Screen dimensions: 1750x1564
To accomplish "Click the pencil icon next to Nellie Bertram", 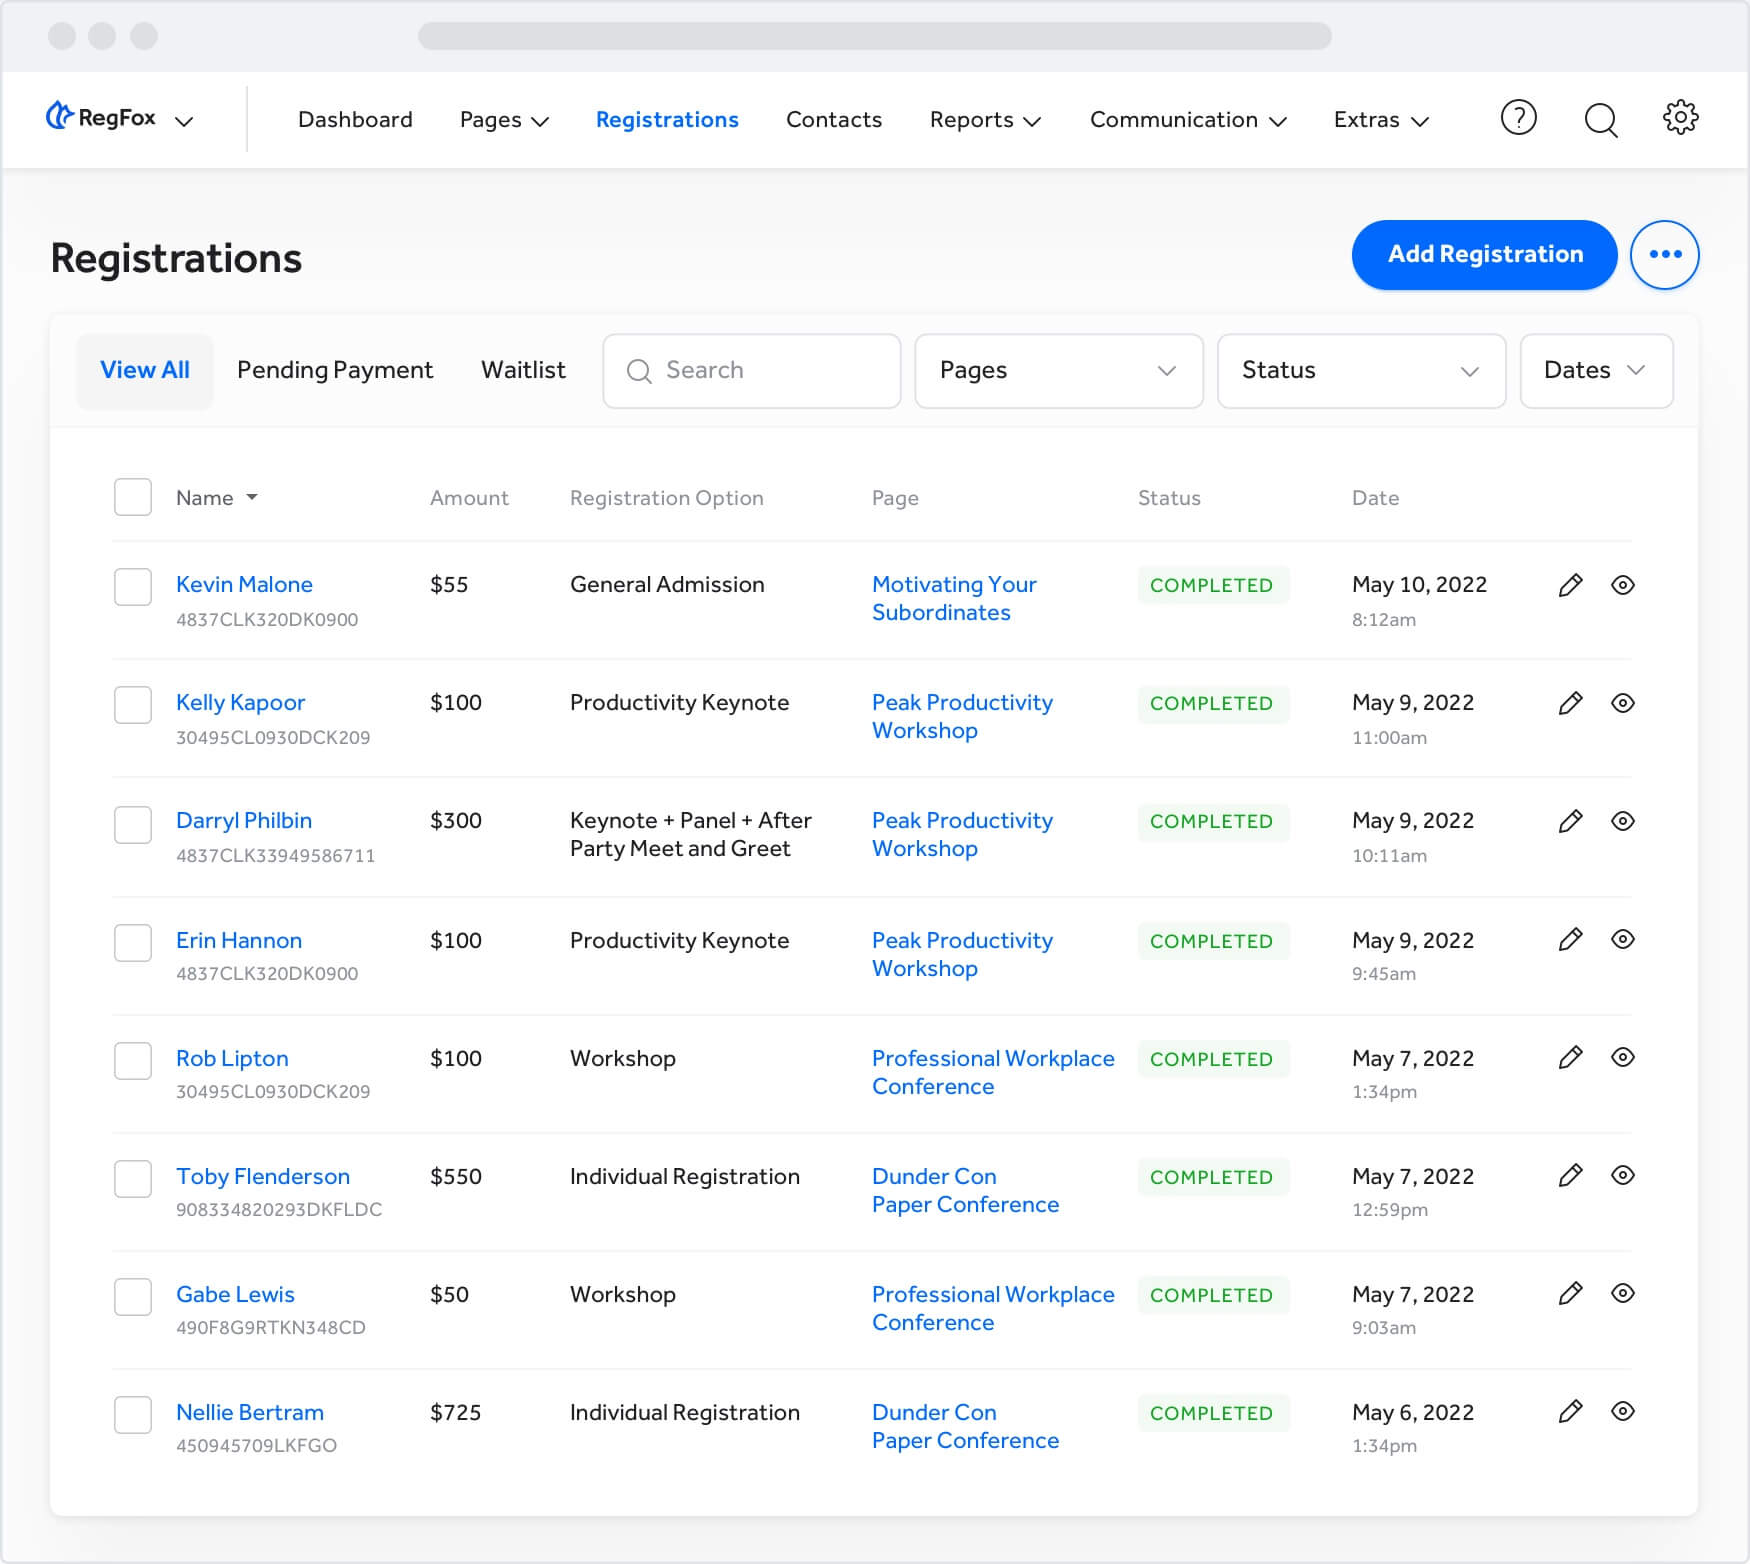I will (1570, 1413).
